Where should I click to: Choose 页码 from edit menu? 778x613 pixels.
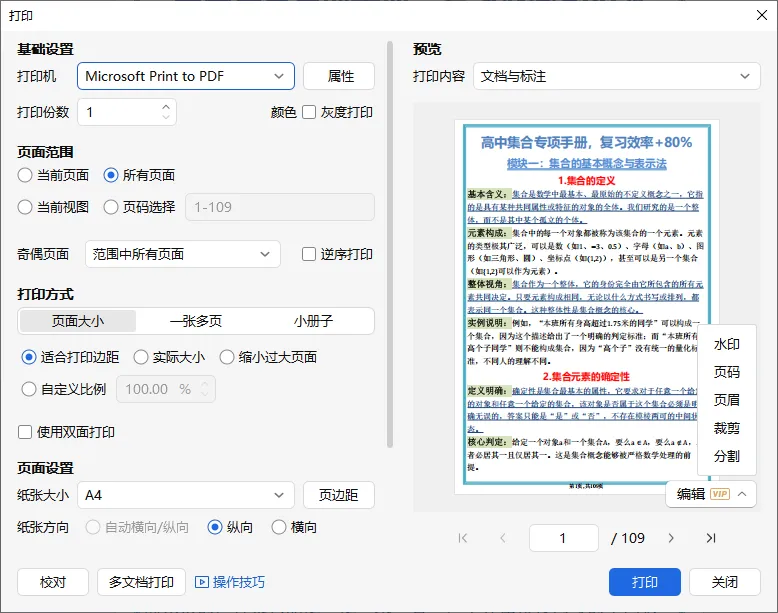pos(727,372)
